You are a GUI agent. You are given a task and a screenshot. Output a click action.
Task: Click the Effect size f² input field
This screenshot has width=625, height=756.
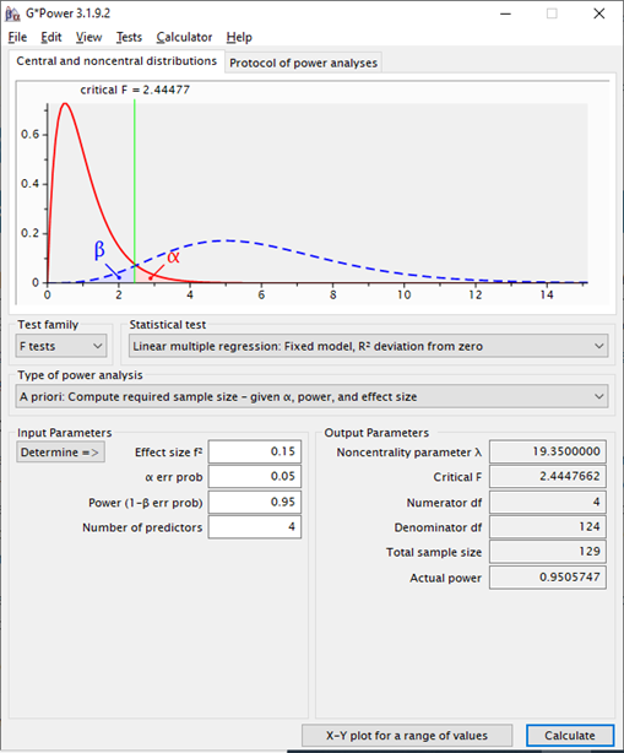254,452
